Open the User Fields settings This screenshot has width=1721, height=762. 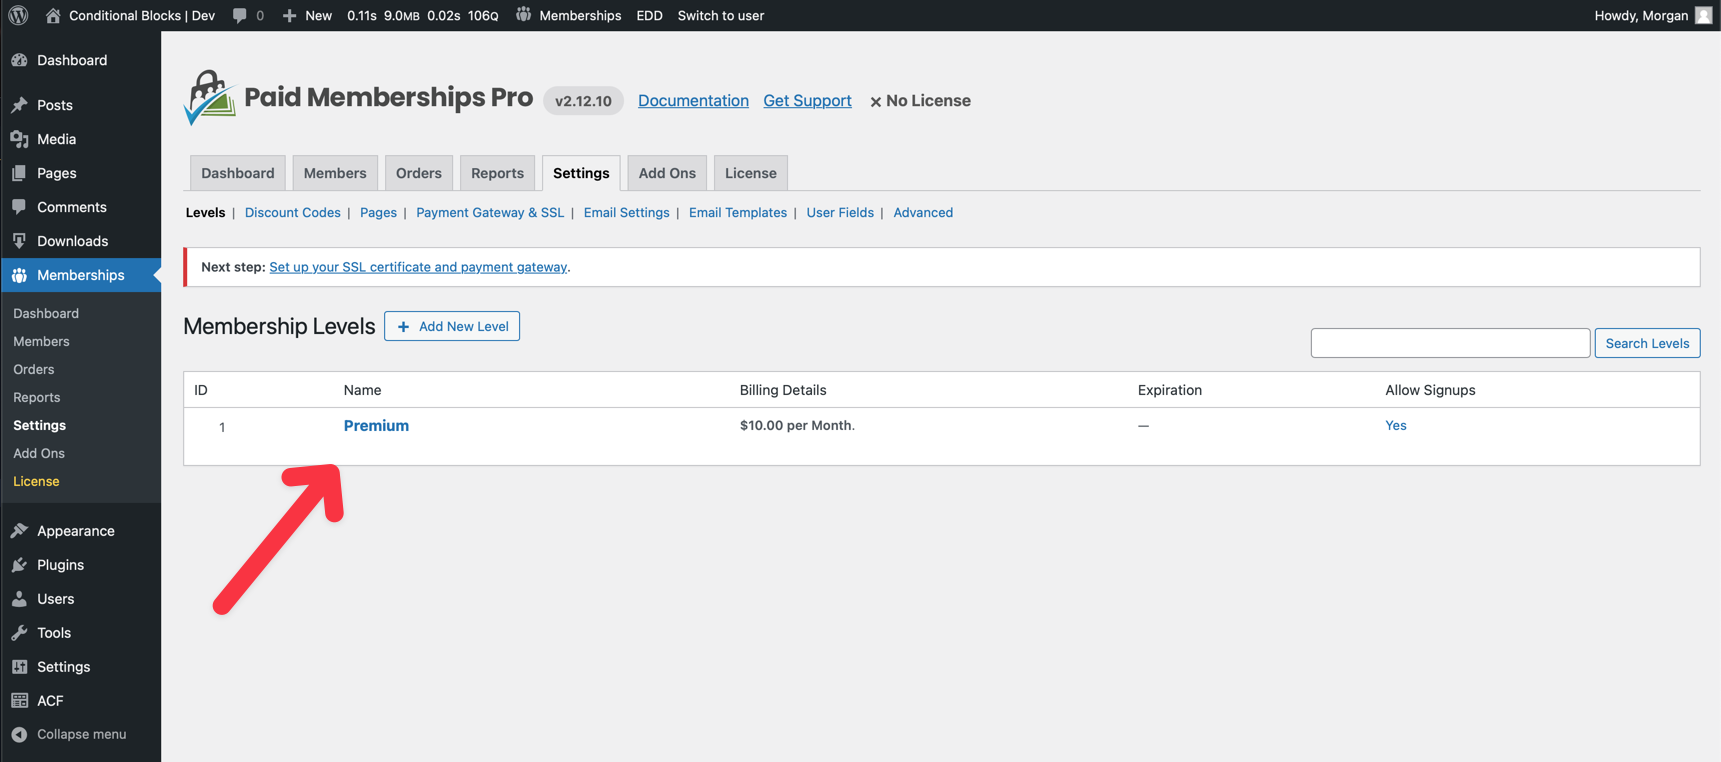click(840, 212)
